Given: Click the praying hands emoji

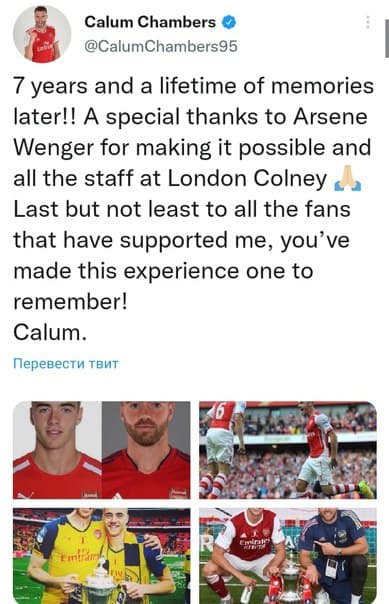Looking at the screenshot, I should click(347, 181).
